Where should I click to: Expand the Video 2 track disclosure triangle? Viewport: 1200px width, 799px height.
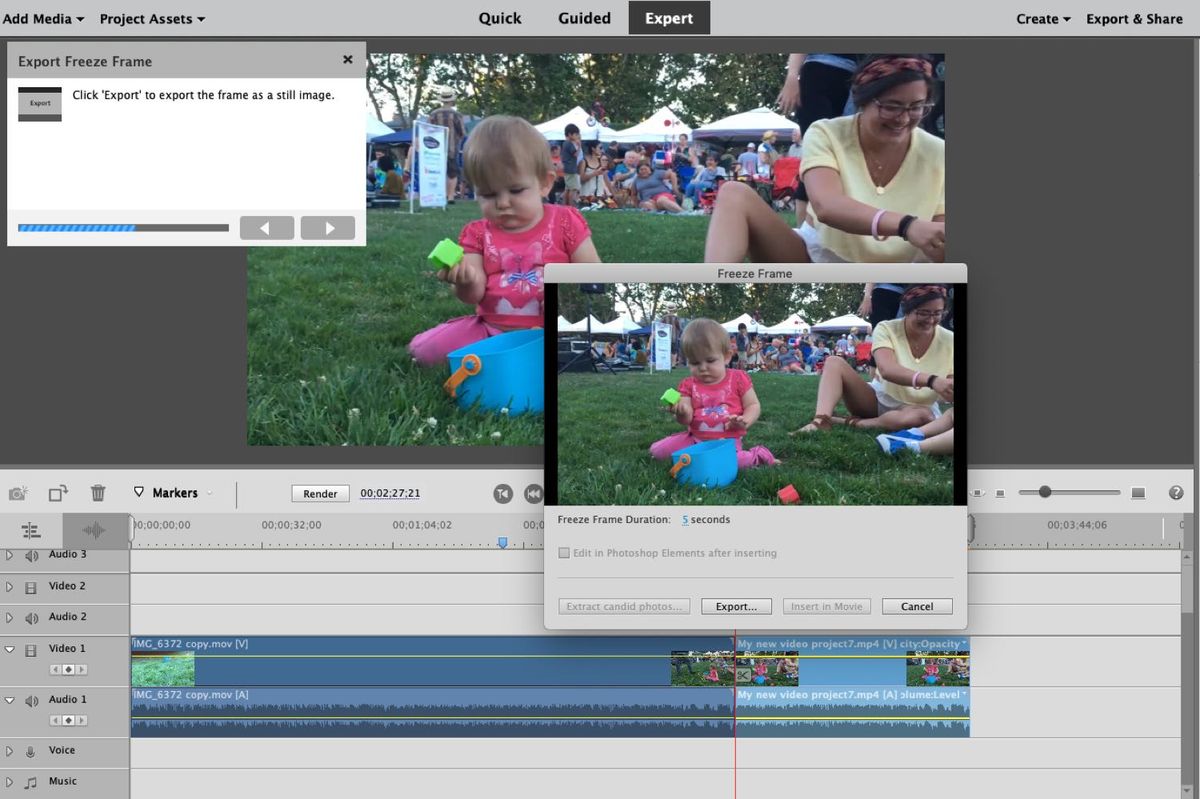tap(8, 585)
